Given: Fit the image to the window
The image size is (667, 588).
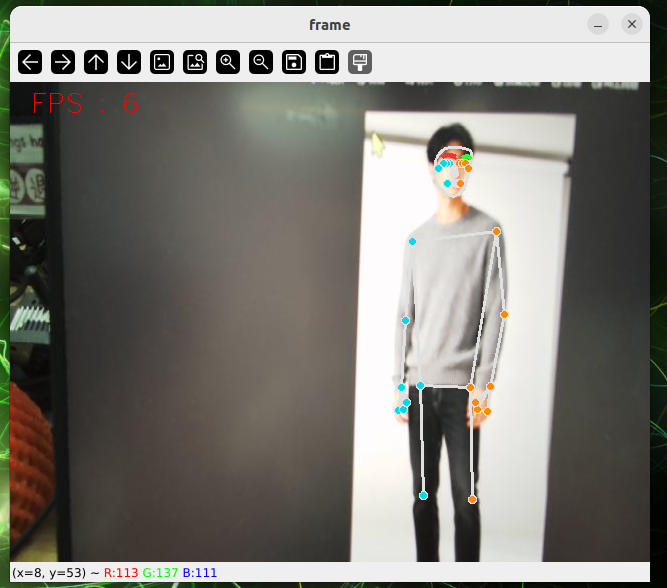Looking at the screenshot, I should pos(195,62).
